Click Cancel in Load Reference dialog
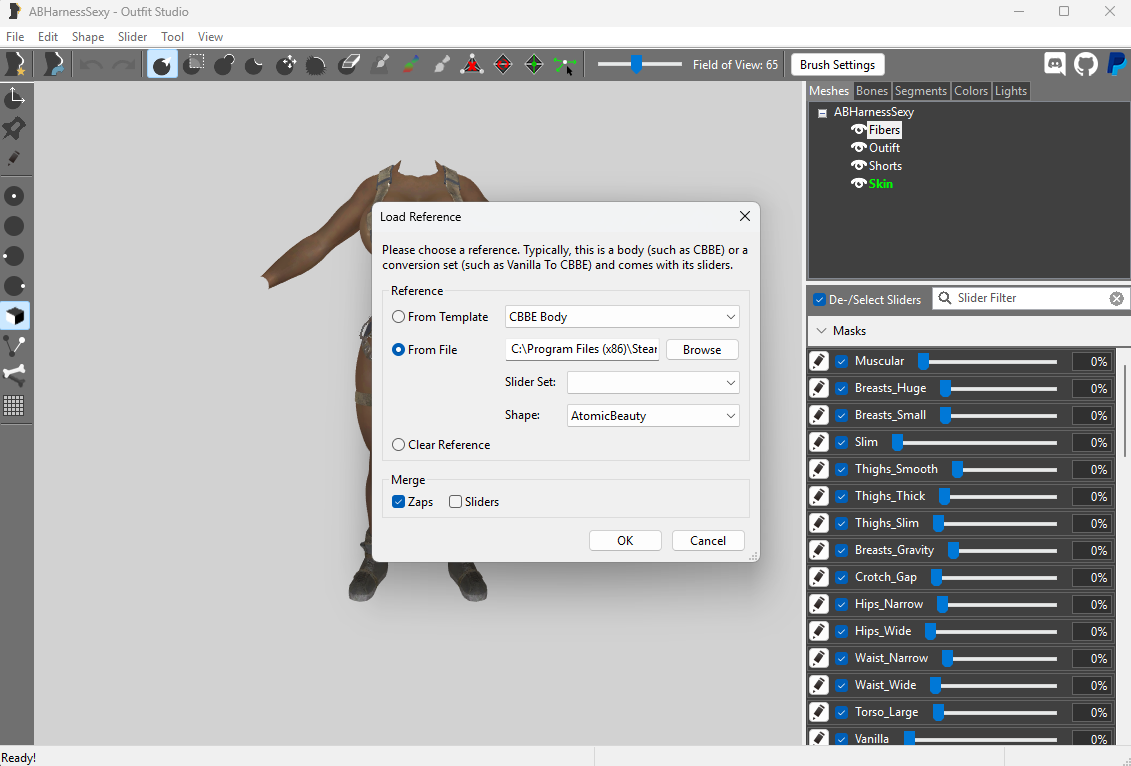This screenshot has width=1131, height=766. [708, 541]
